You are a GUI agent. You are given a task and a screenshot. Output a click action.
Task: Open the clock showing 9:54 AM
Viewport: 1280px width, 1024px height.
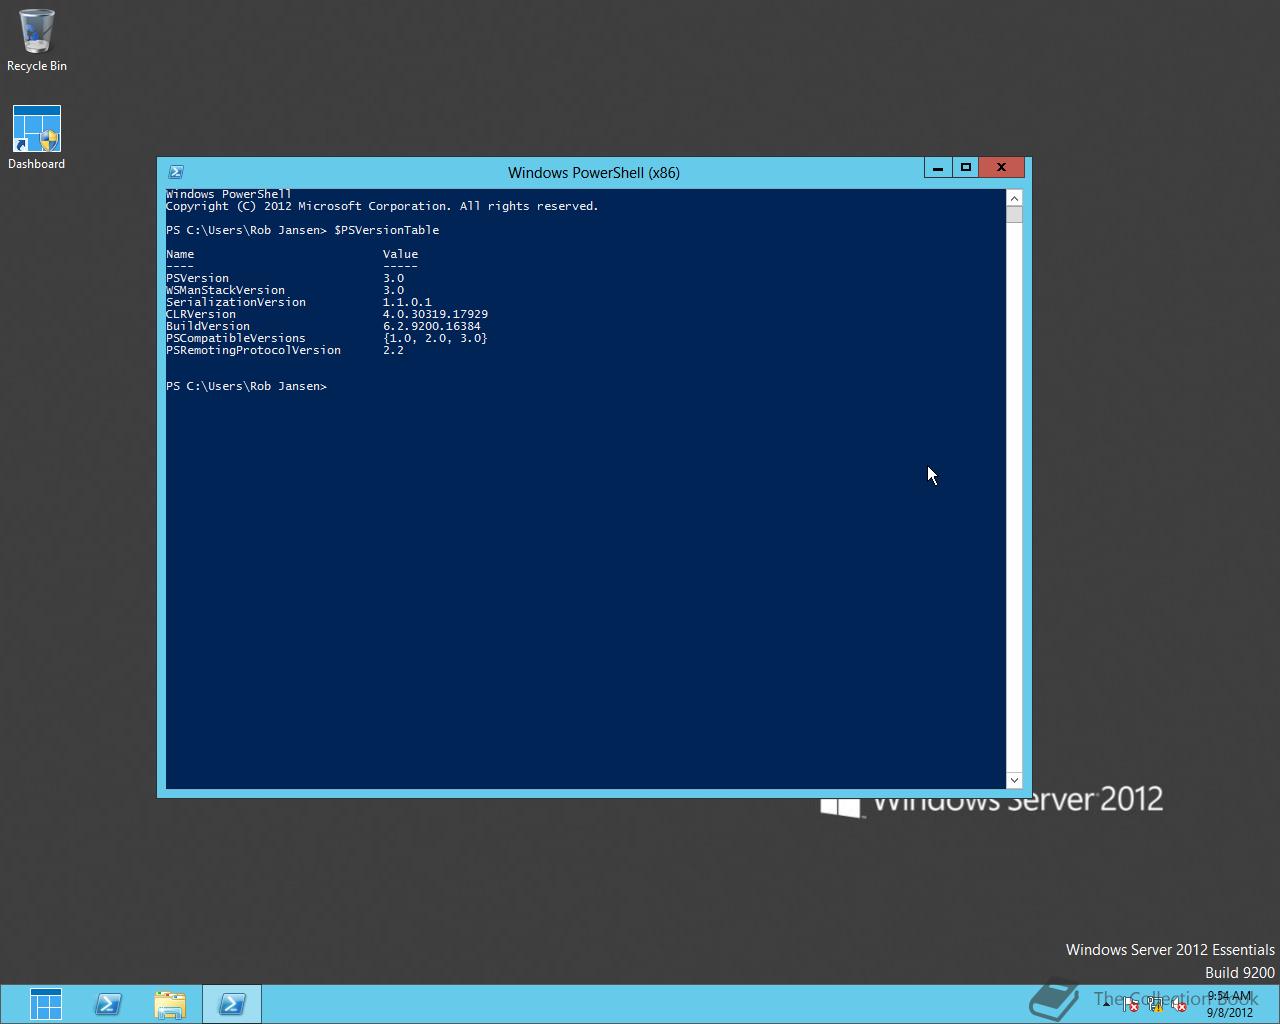tap(1230, 1004)
